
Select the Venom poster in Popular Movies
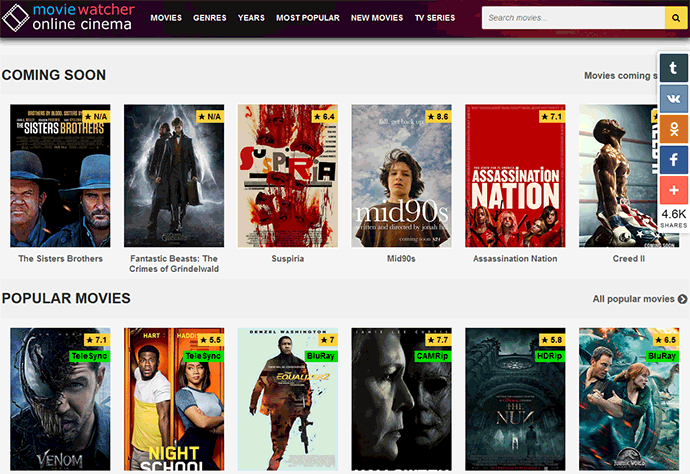(x=60, y=400)
